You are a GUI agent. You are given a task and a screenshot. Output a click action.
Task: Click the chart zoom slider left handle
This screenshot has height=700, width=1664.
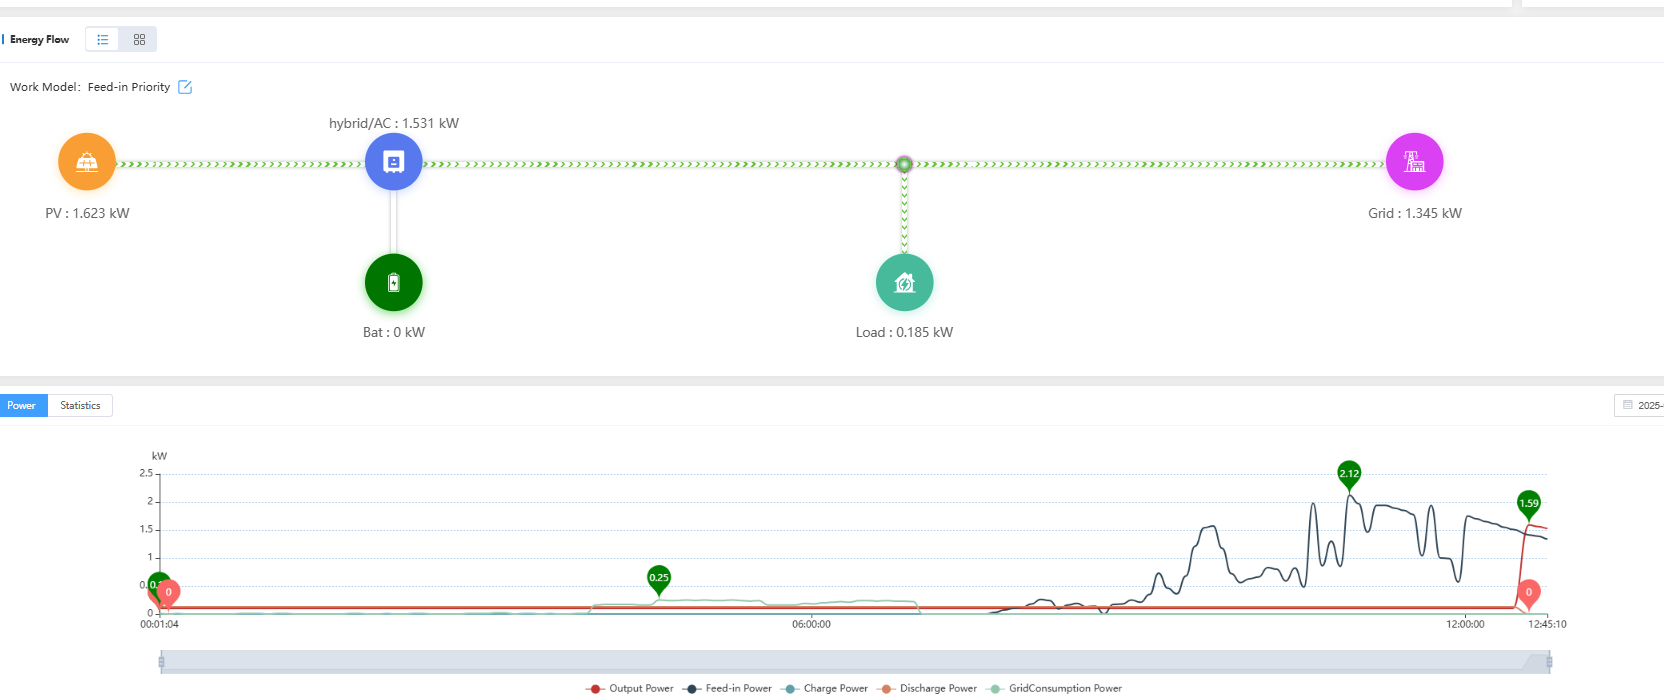coord(161,662)
